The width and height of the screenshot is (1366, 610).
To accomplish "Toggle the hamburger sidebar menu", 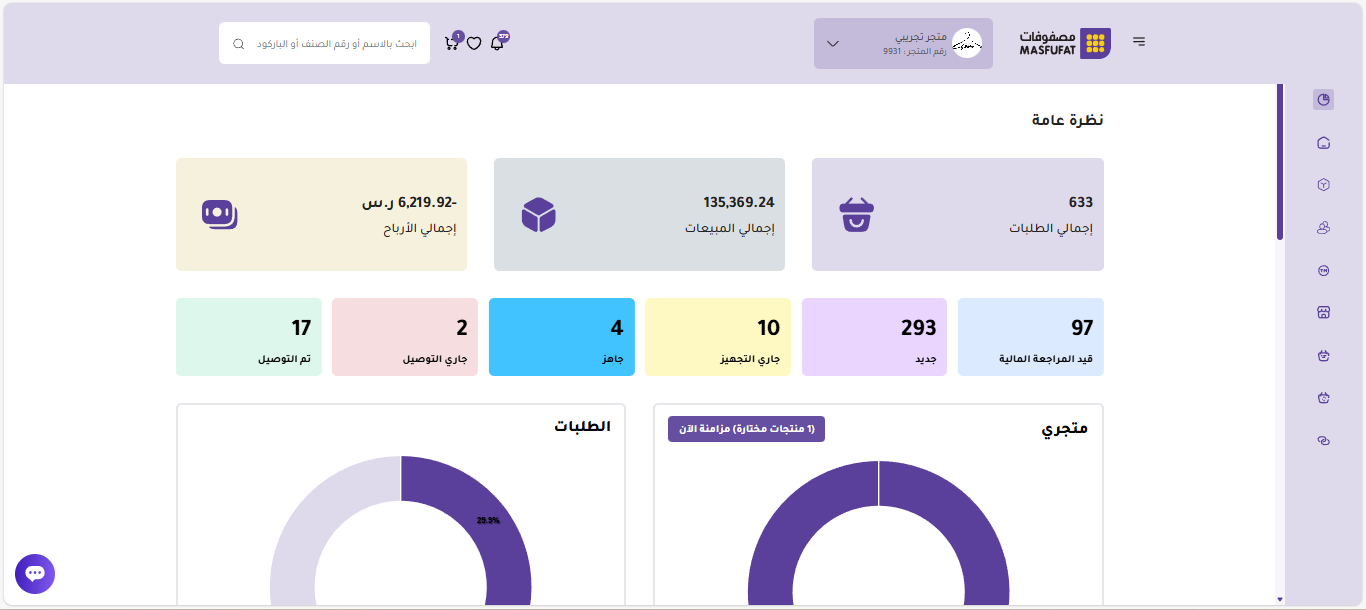I will tap(1139, 42).
